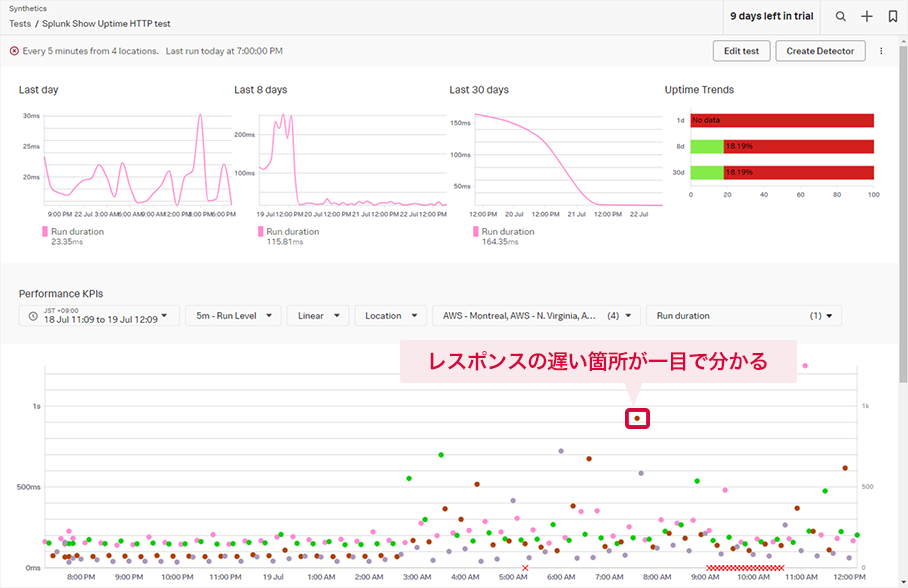Toggle Run duration legend under Last 8 days chart

tap(292, 232)
